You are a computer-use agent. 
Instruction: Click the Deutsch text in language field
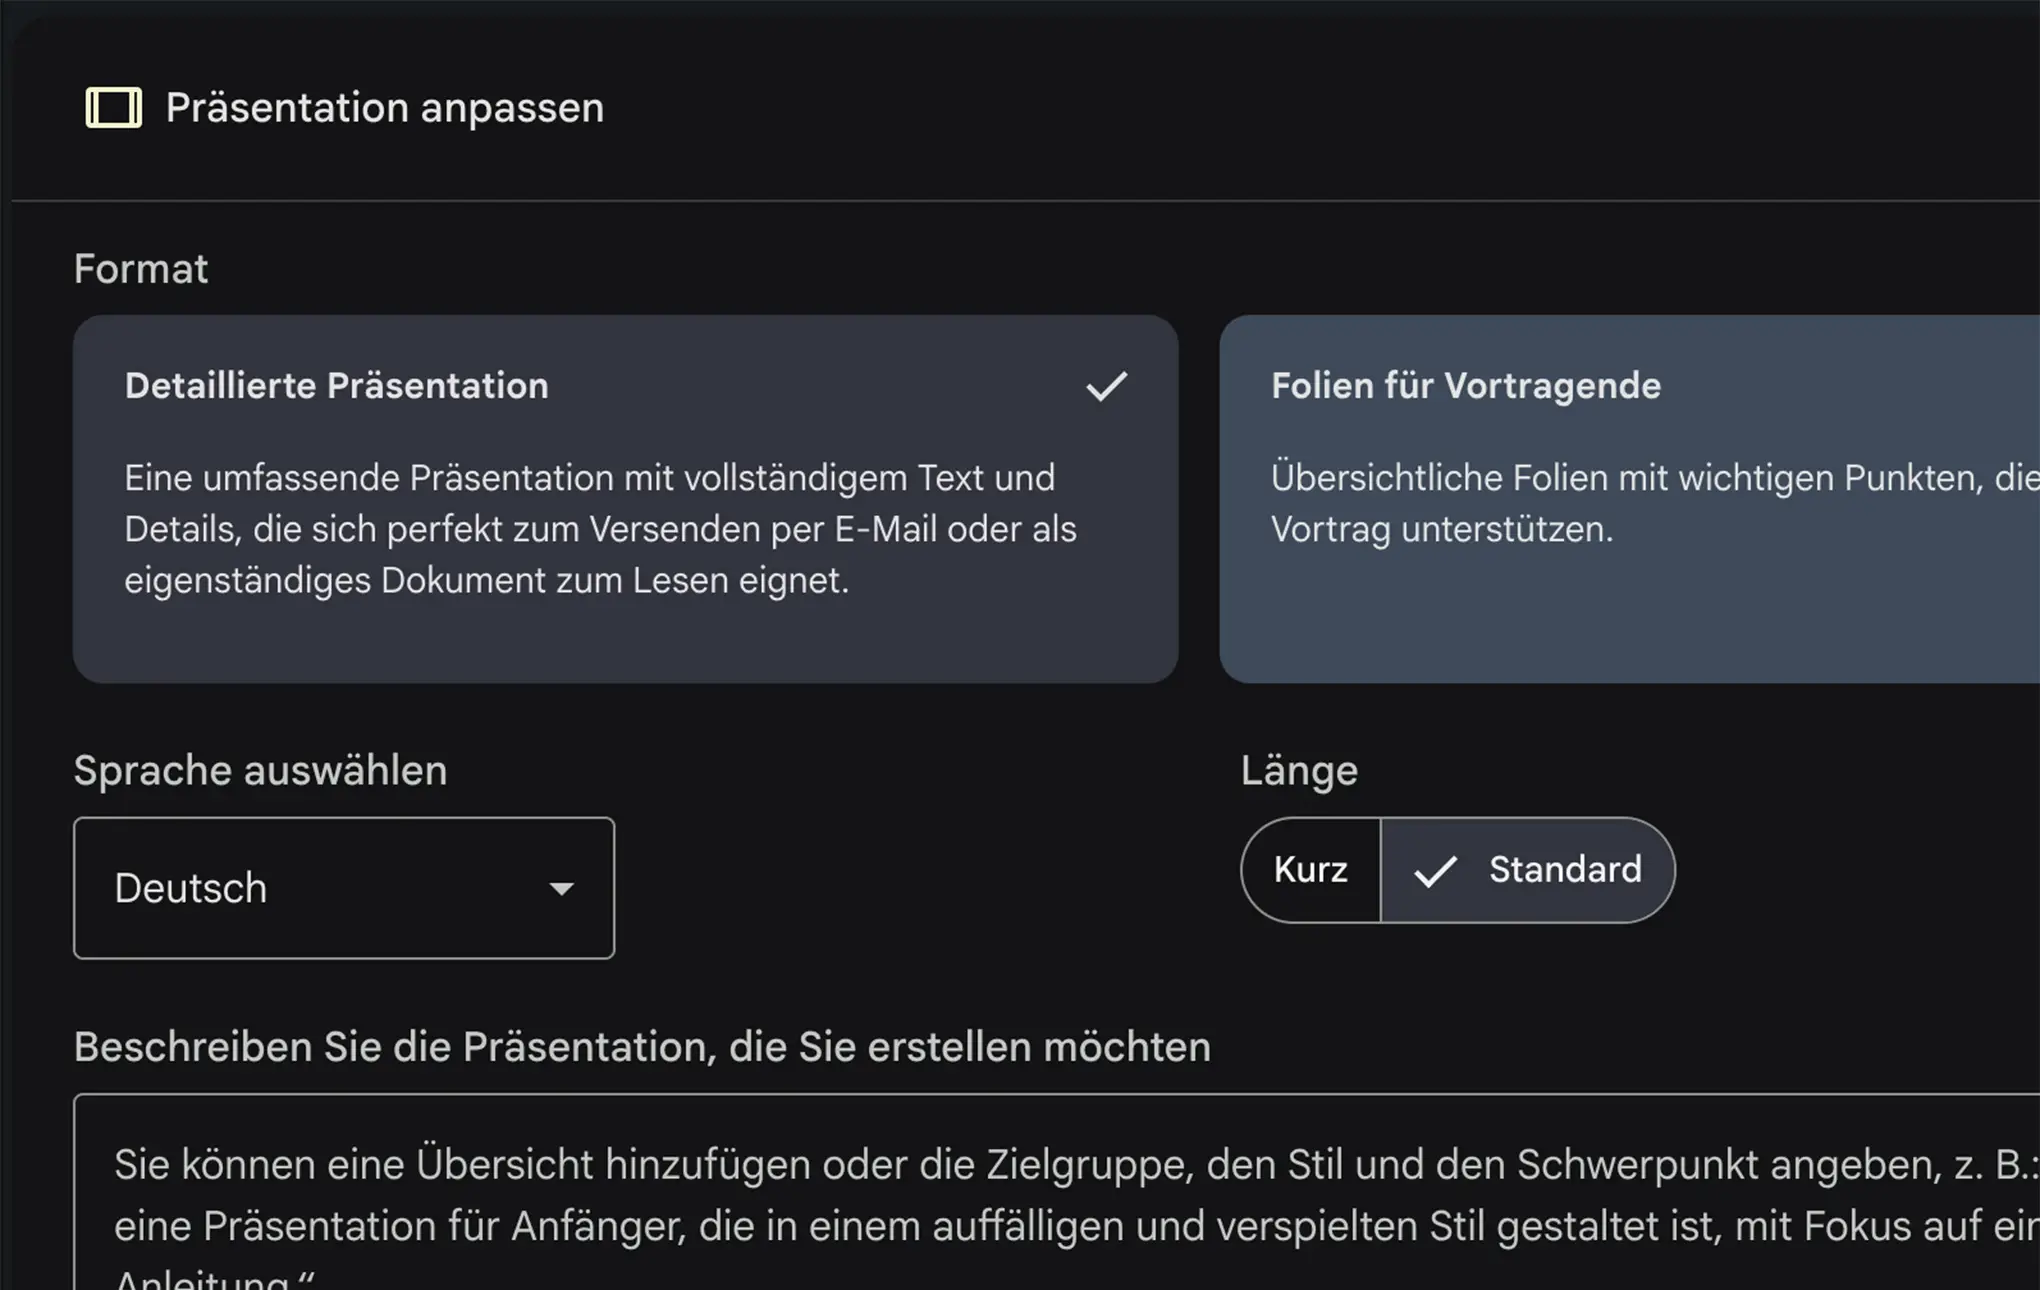point(191,888)
